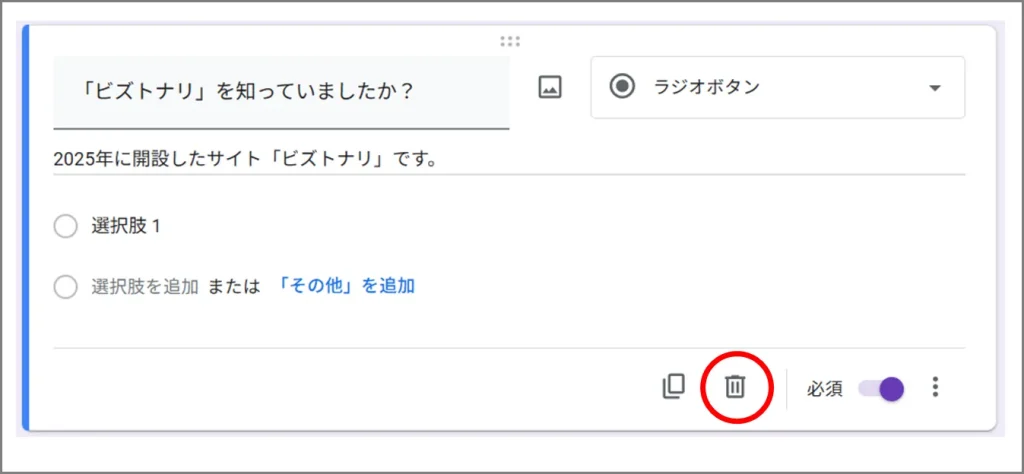
Task: Click the description text starting with 2025年に開設
Action: pyautogui.click(x=246, y=159)
